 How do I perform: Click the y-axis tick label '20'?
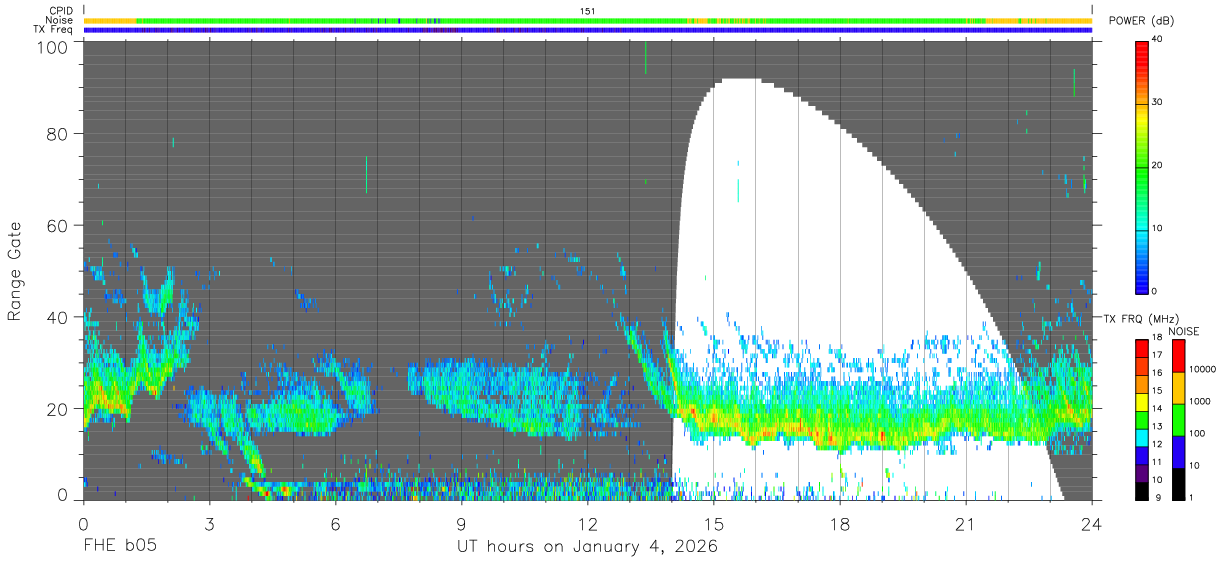[x=58, y=408]
